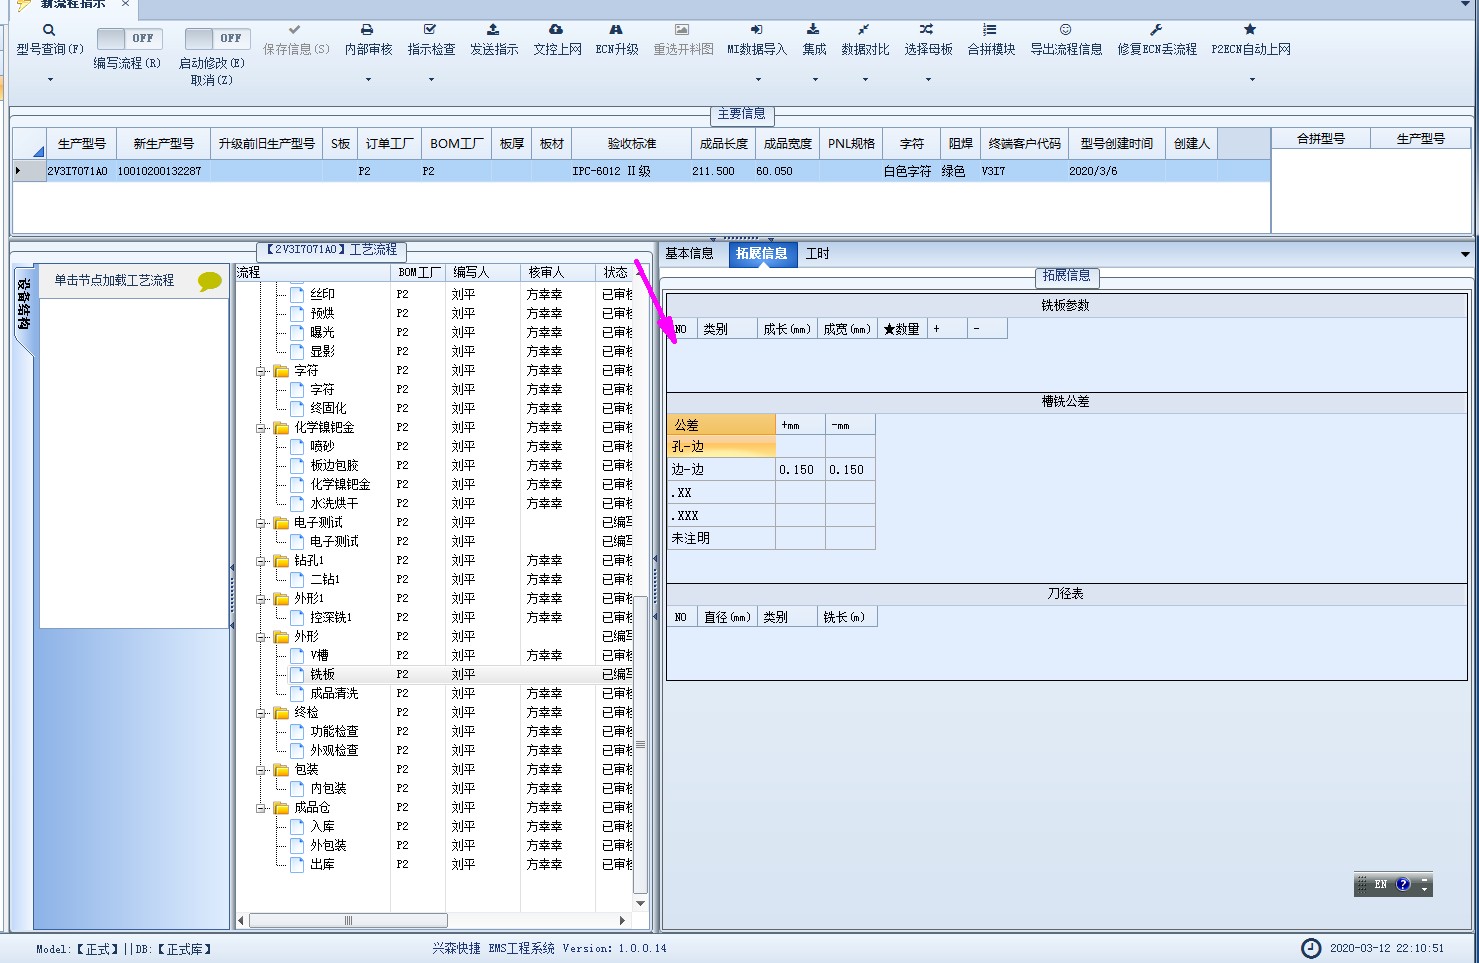Click the ECN升级 toolbar icon
Image resolution: width=1479 pixels, height=963 pixels.
[616, 30]
